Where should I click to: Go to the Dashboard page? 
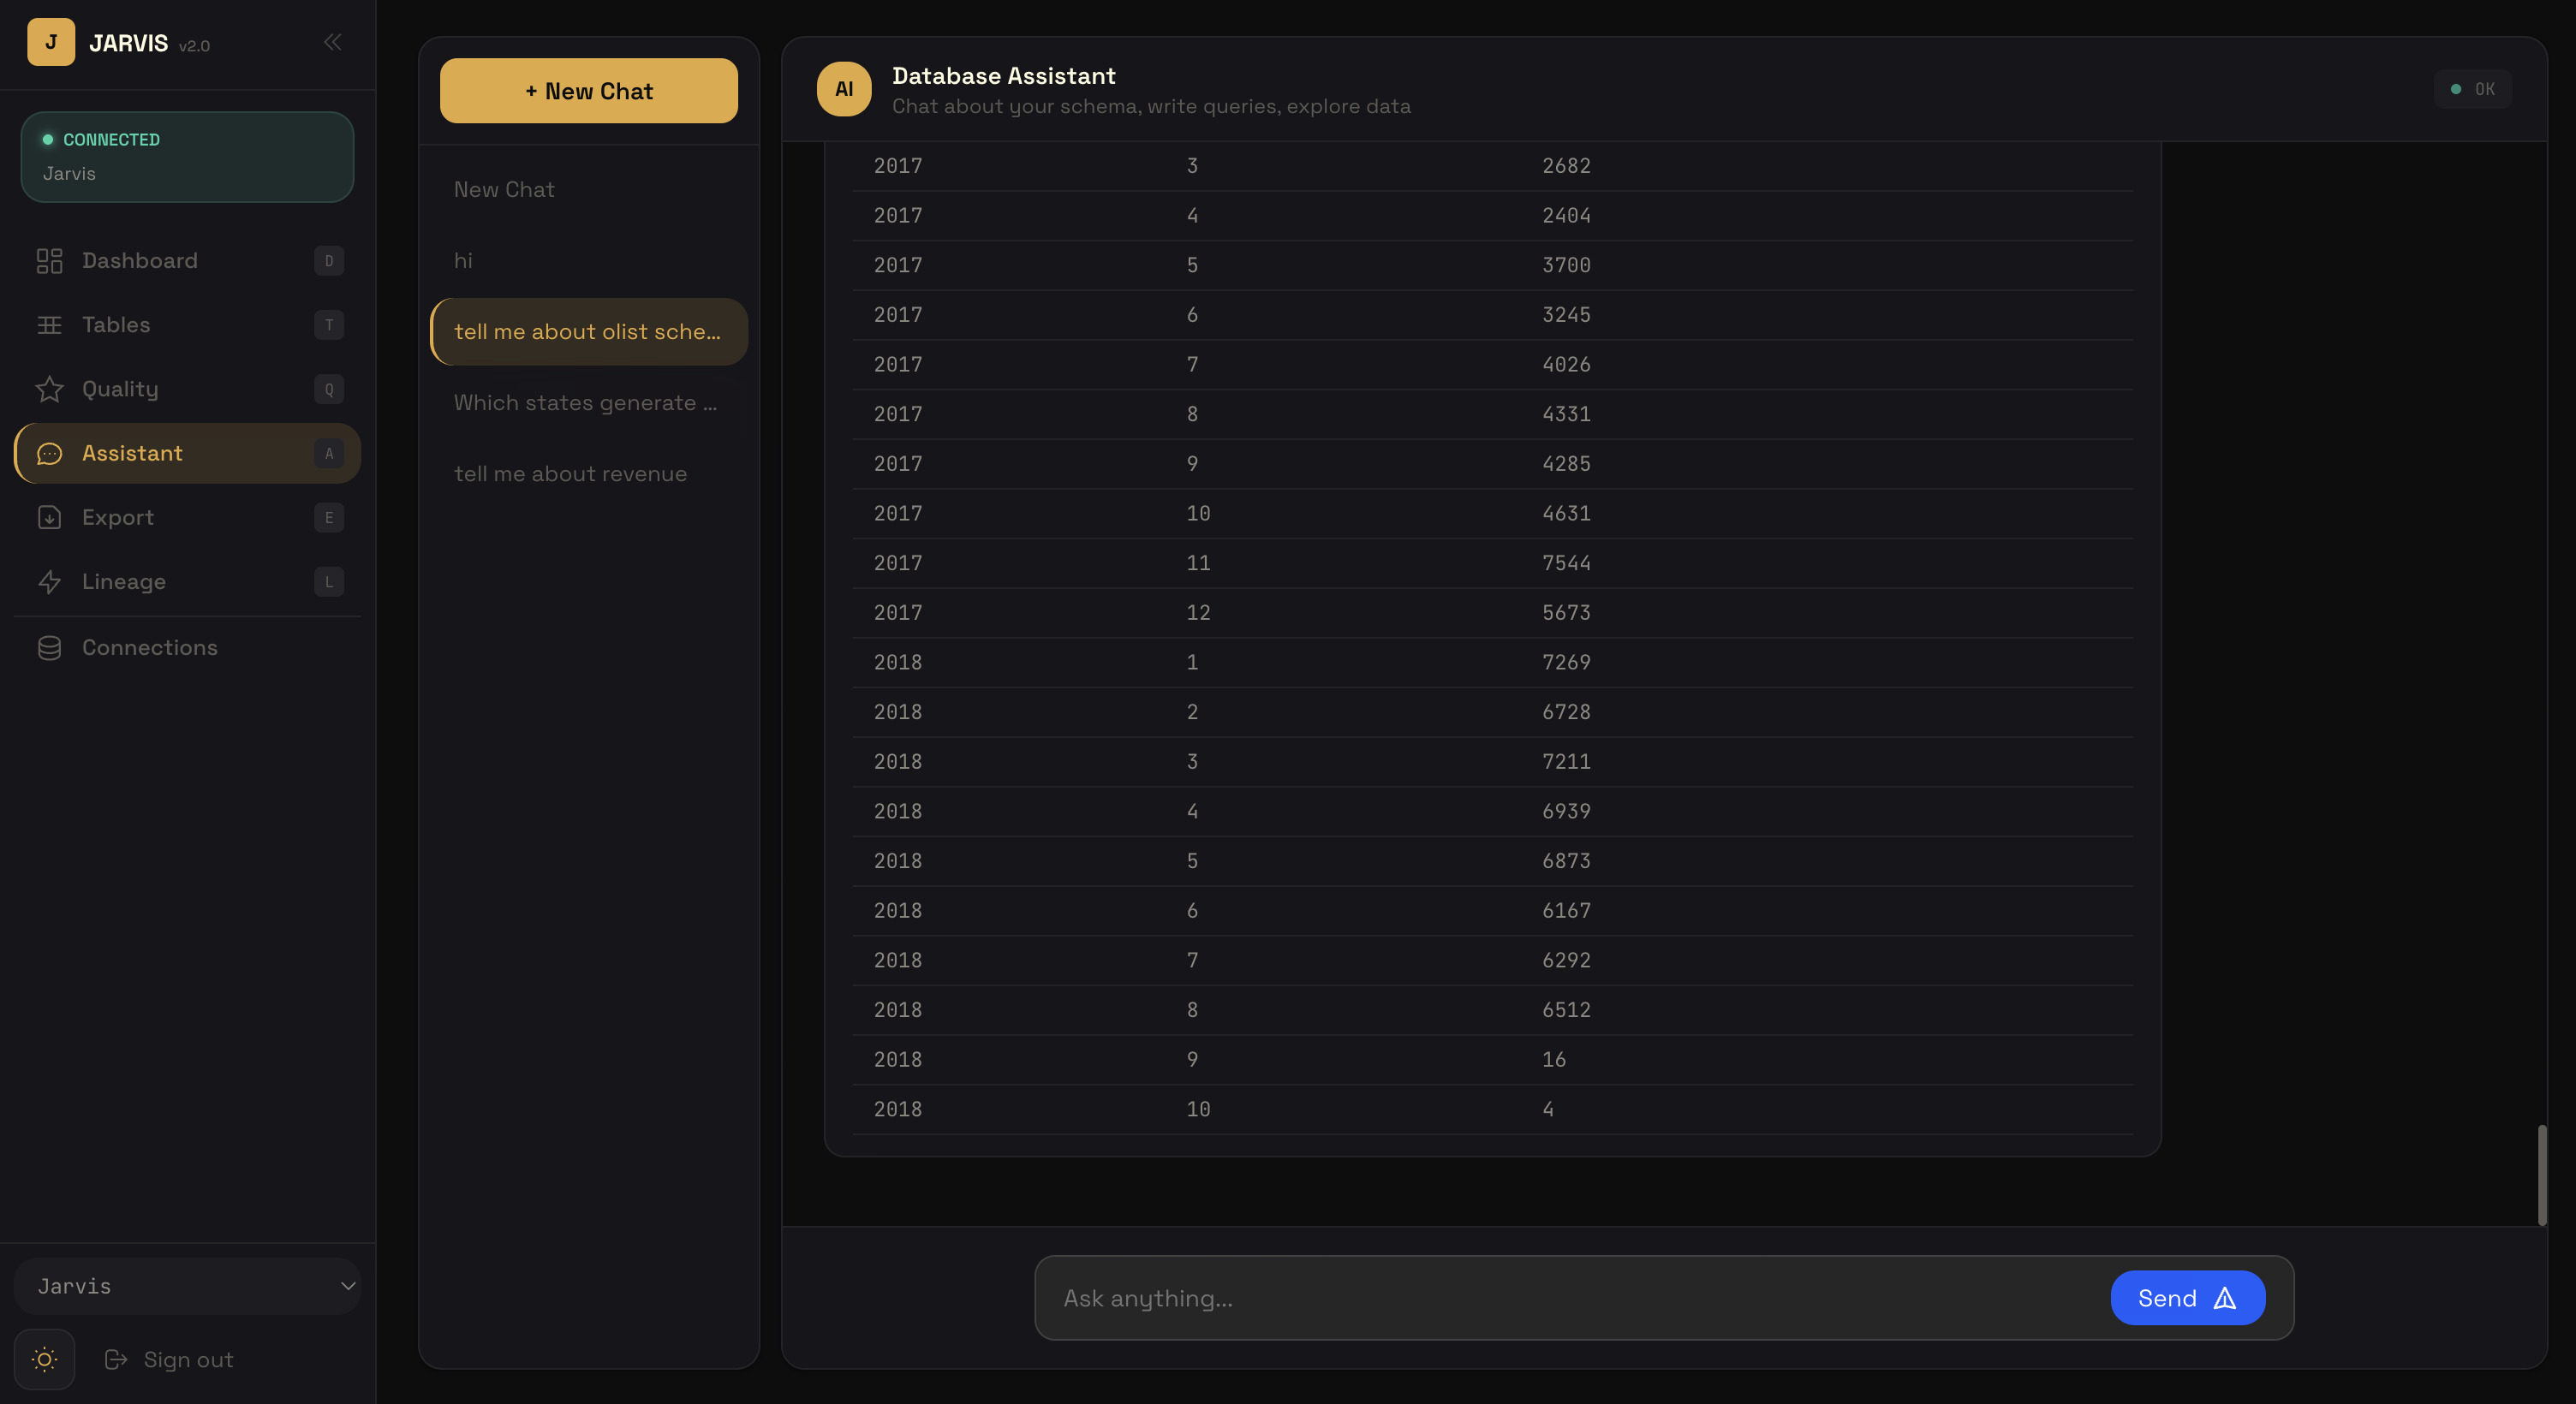188,261
